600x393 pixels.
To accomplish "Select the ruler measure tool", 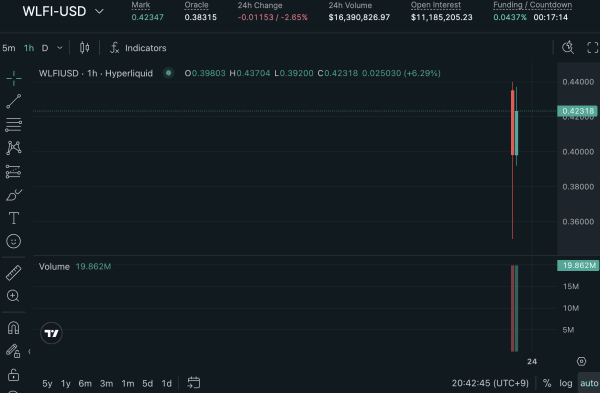I will pyautogui.click(x=14, y=273).
